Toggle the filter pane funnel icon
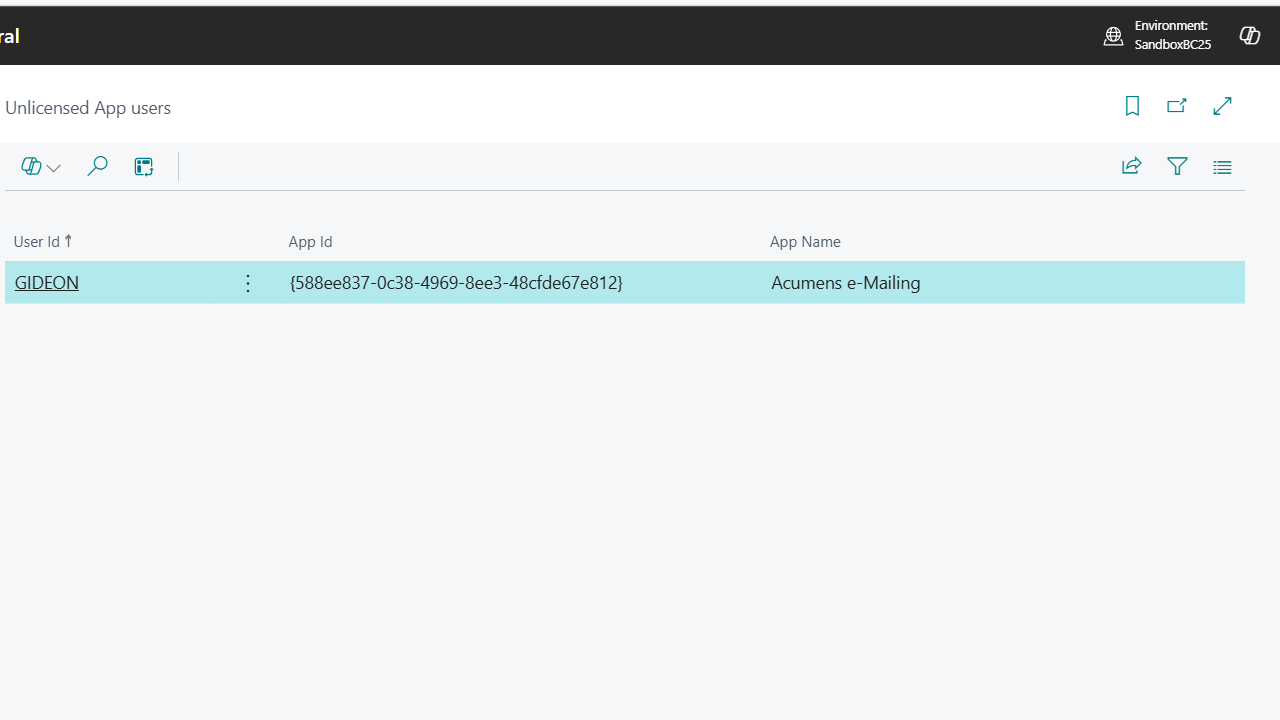Viewport: 1280px width, 720px height. tap(1177, 166)
